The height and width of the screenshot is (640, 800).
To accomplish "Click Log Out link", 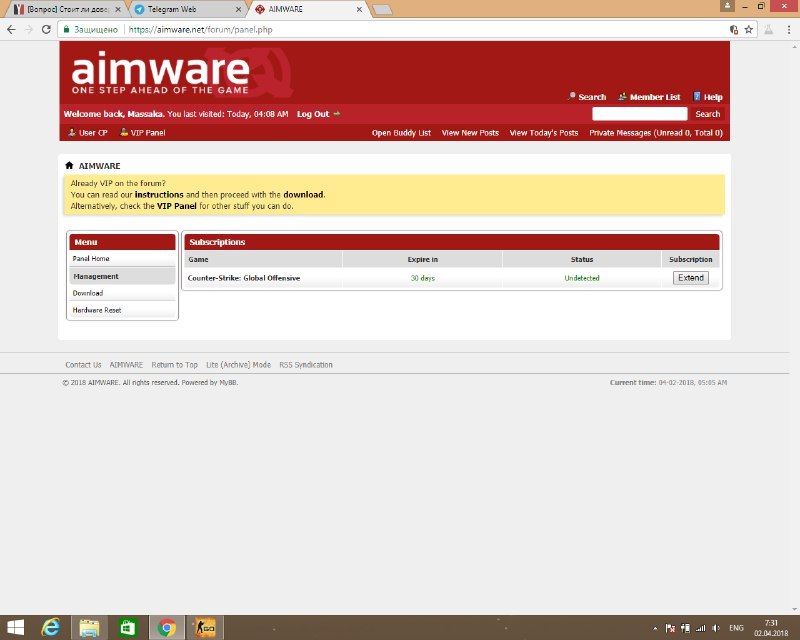I will click(313, 114).
